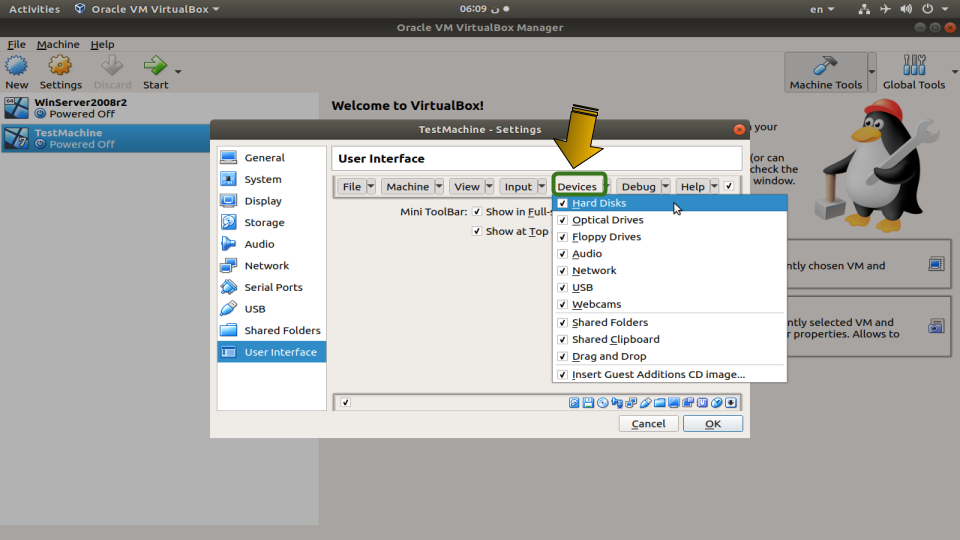Toggle the menu bar enable checkbox
This screenshot has height=540, width=960.
pos(729,186)
